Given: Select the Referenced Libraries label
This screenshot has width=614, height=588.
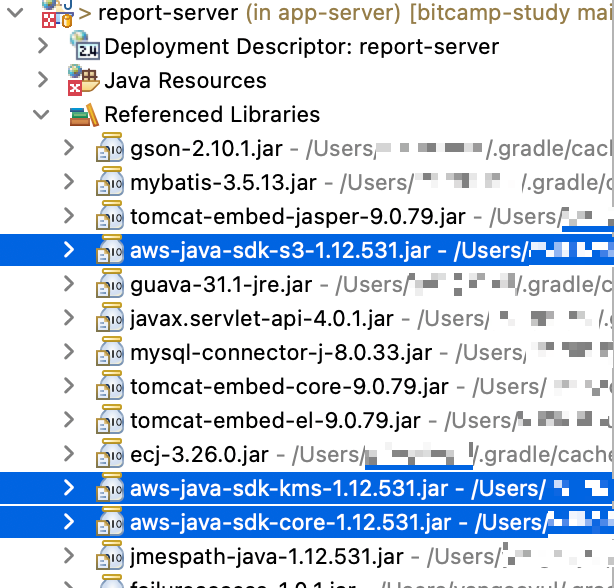Looking at the screenshot, I should pos(212,115).
